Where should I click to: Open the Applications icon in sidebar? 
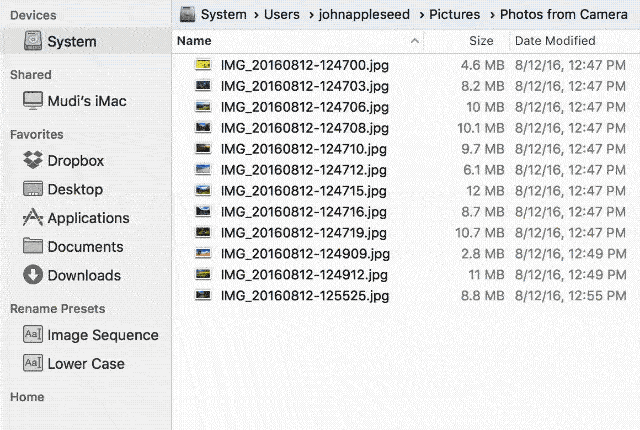click(33, 218)
